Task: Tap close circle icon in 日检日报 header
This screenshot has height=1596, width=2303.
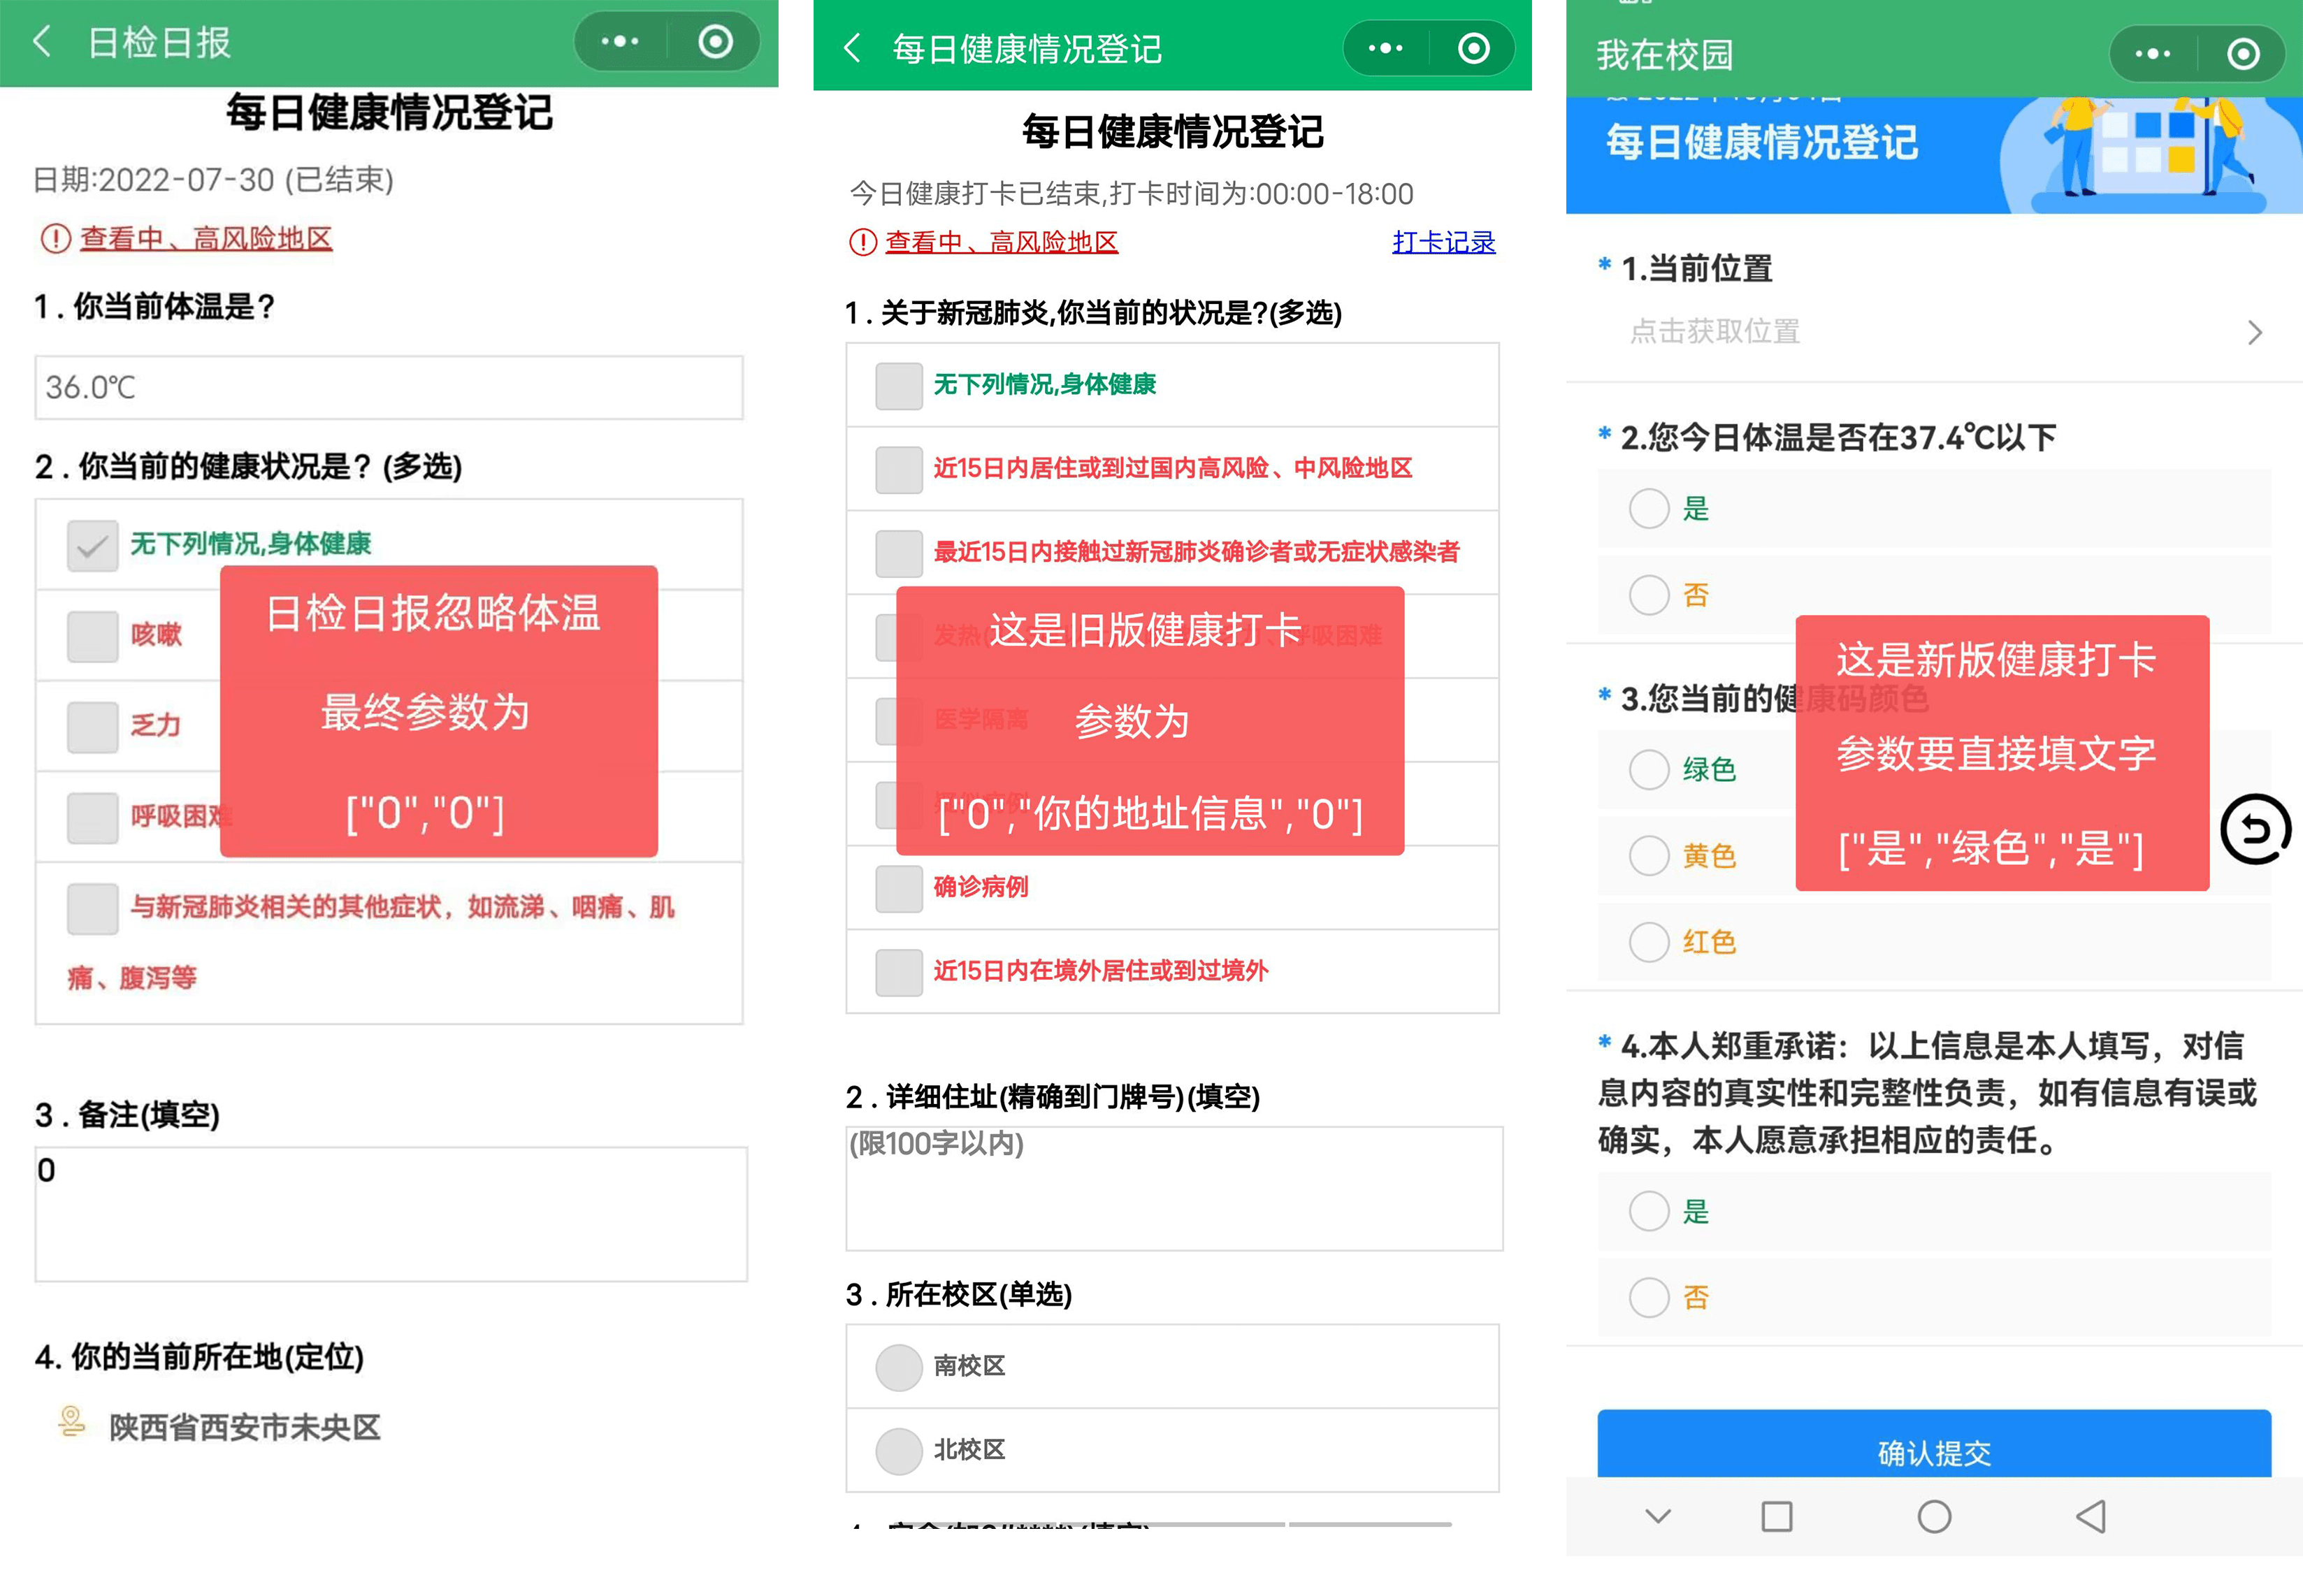Action: click(x=715, y=42)
